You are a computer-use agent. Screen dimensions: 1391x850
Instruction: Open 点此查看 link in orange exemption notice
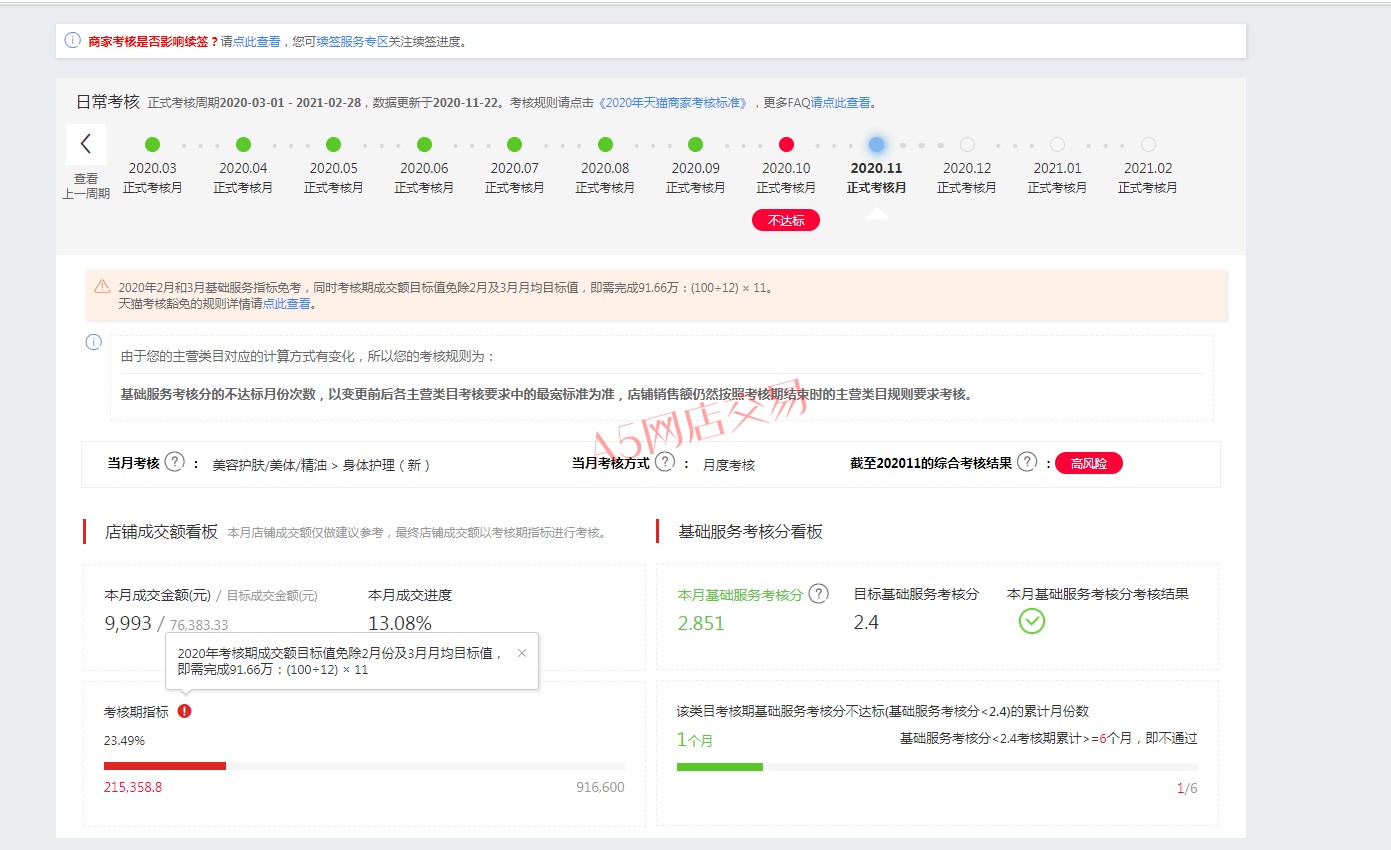(x=287, y=304)
